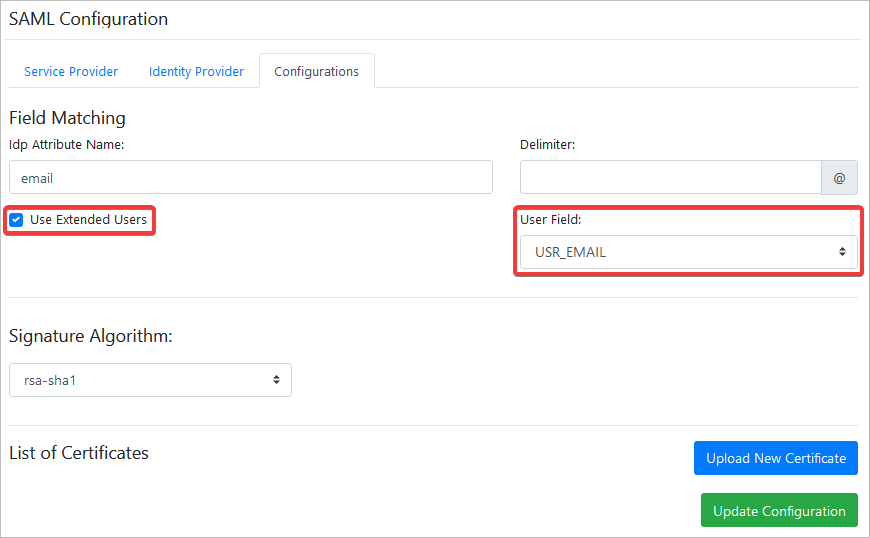Screen dimensions: 870x538
Task: Switch to the Service Provider tab
Action: coord(71,72)
